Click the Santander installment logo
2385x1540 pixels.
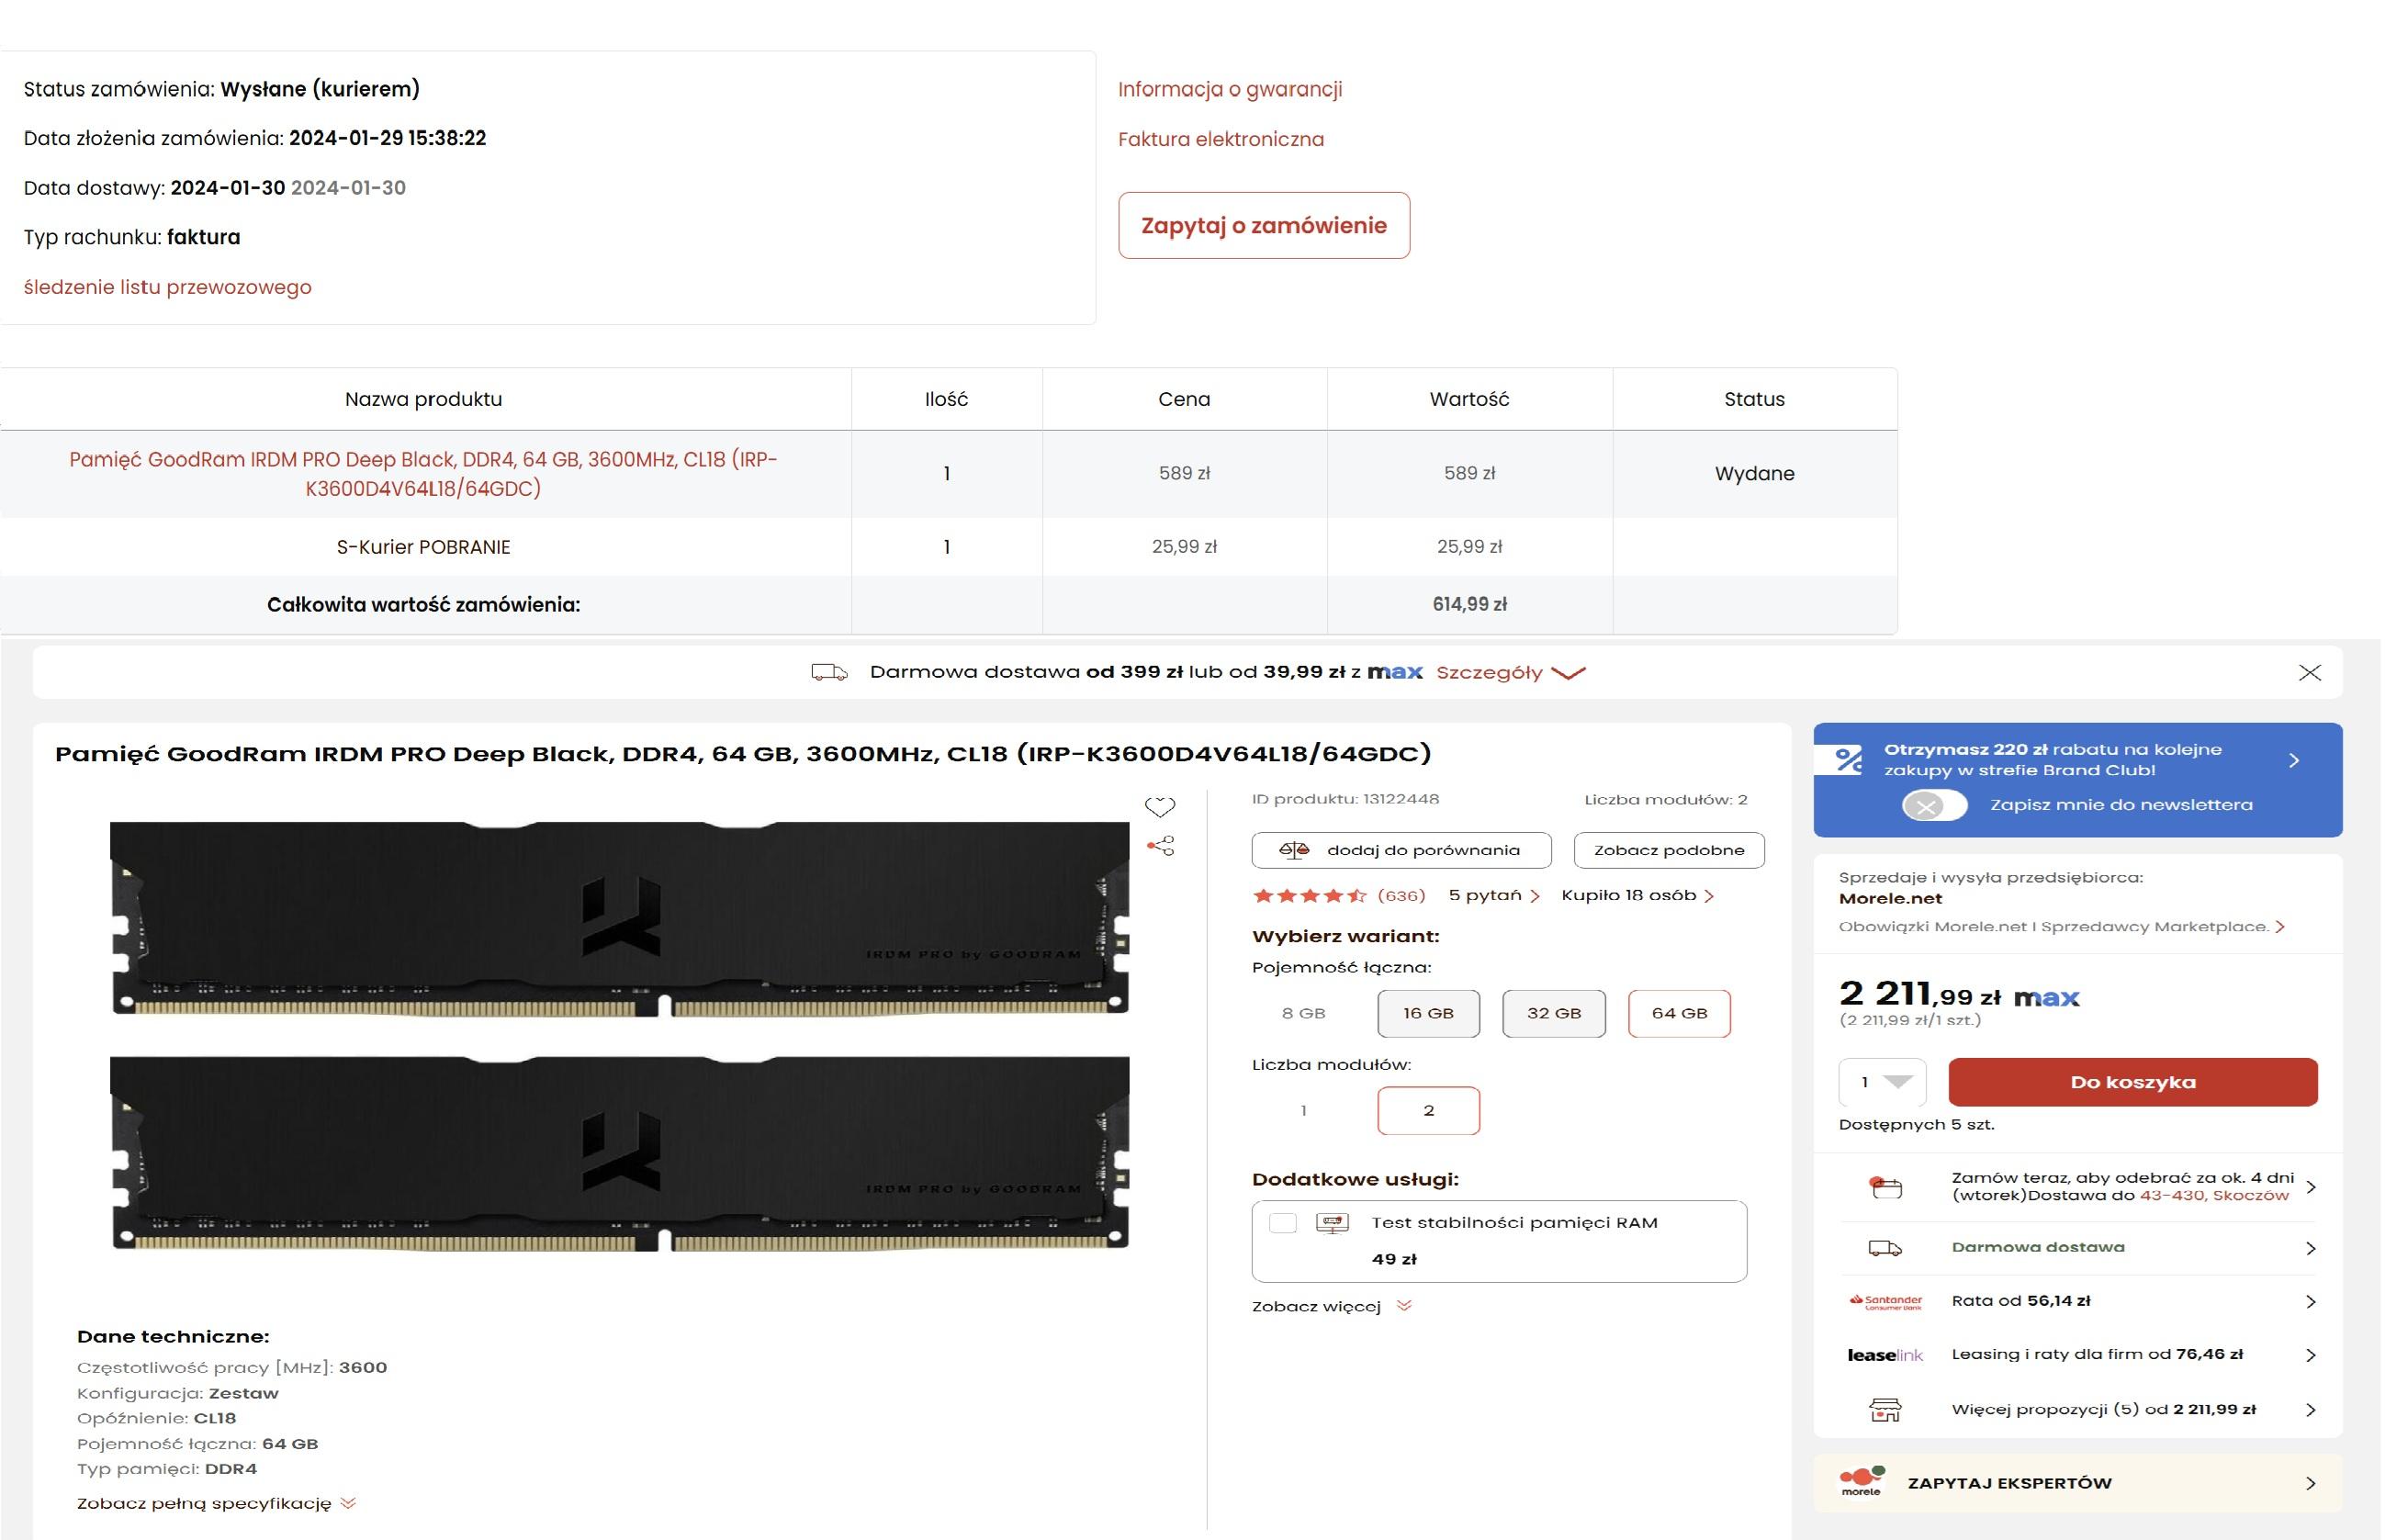point(1885,1302)
